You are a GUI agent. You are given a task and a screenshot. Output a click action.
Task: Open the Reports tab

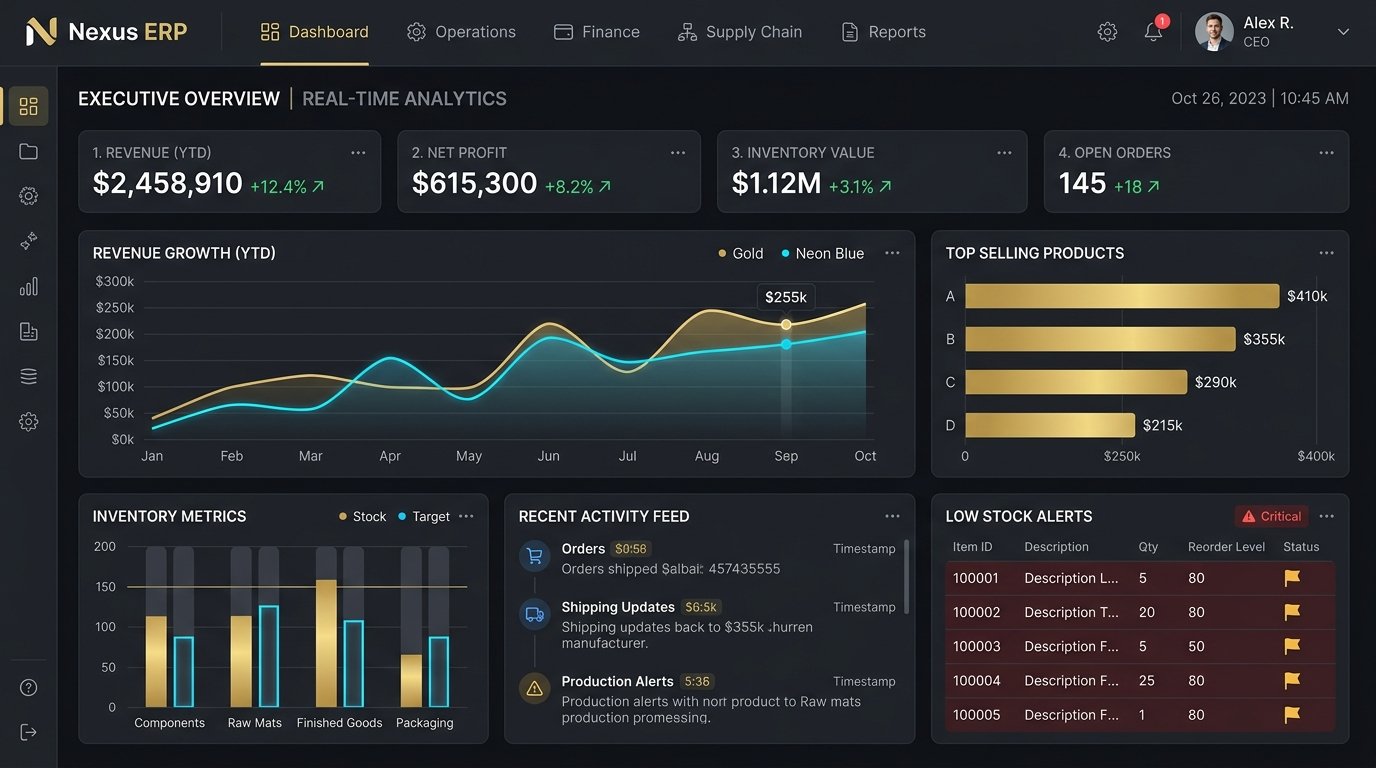click(x=883, y=32)
